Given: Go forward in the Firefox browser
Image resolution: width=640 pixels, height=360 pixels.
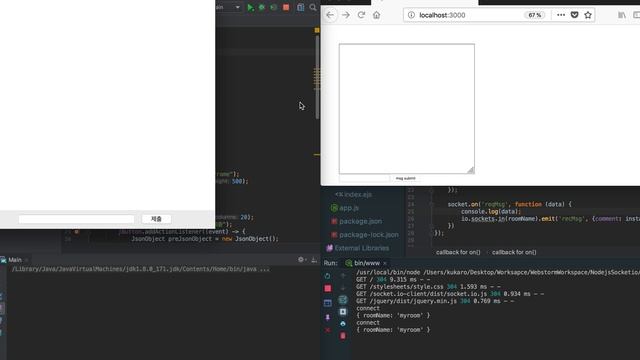Looking at the screenshot, I should tap(346, 15).
